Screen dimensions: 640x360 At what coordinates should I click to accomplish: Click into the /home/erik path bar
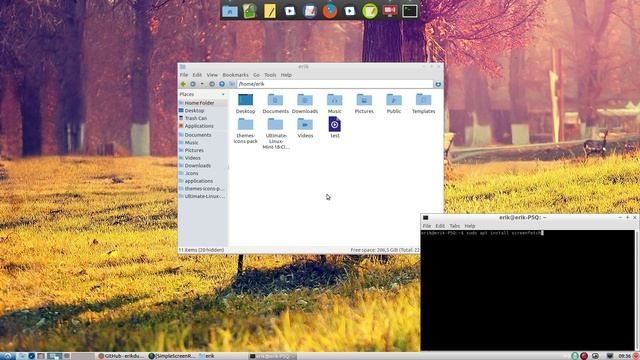[335, 84]
